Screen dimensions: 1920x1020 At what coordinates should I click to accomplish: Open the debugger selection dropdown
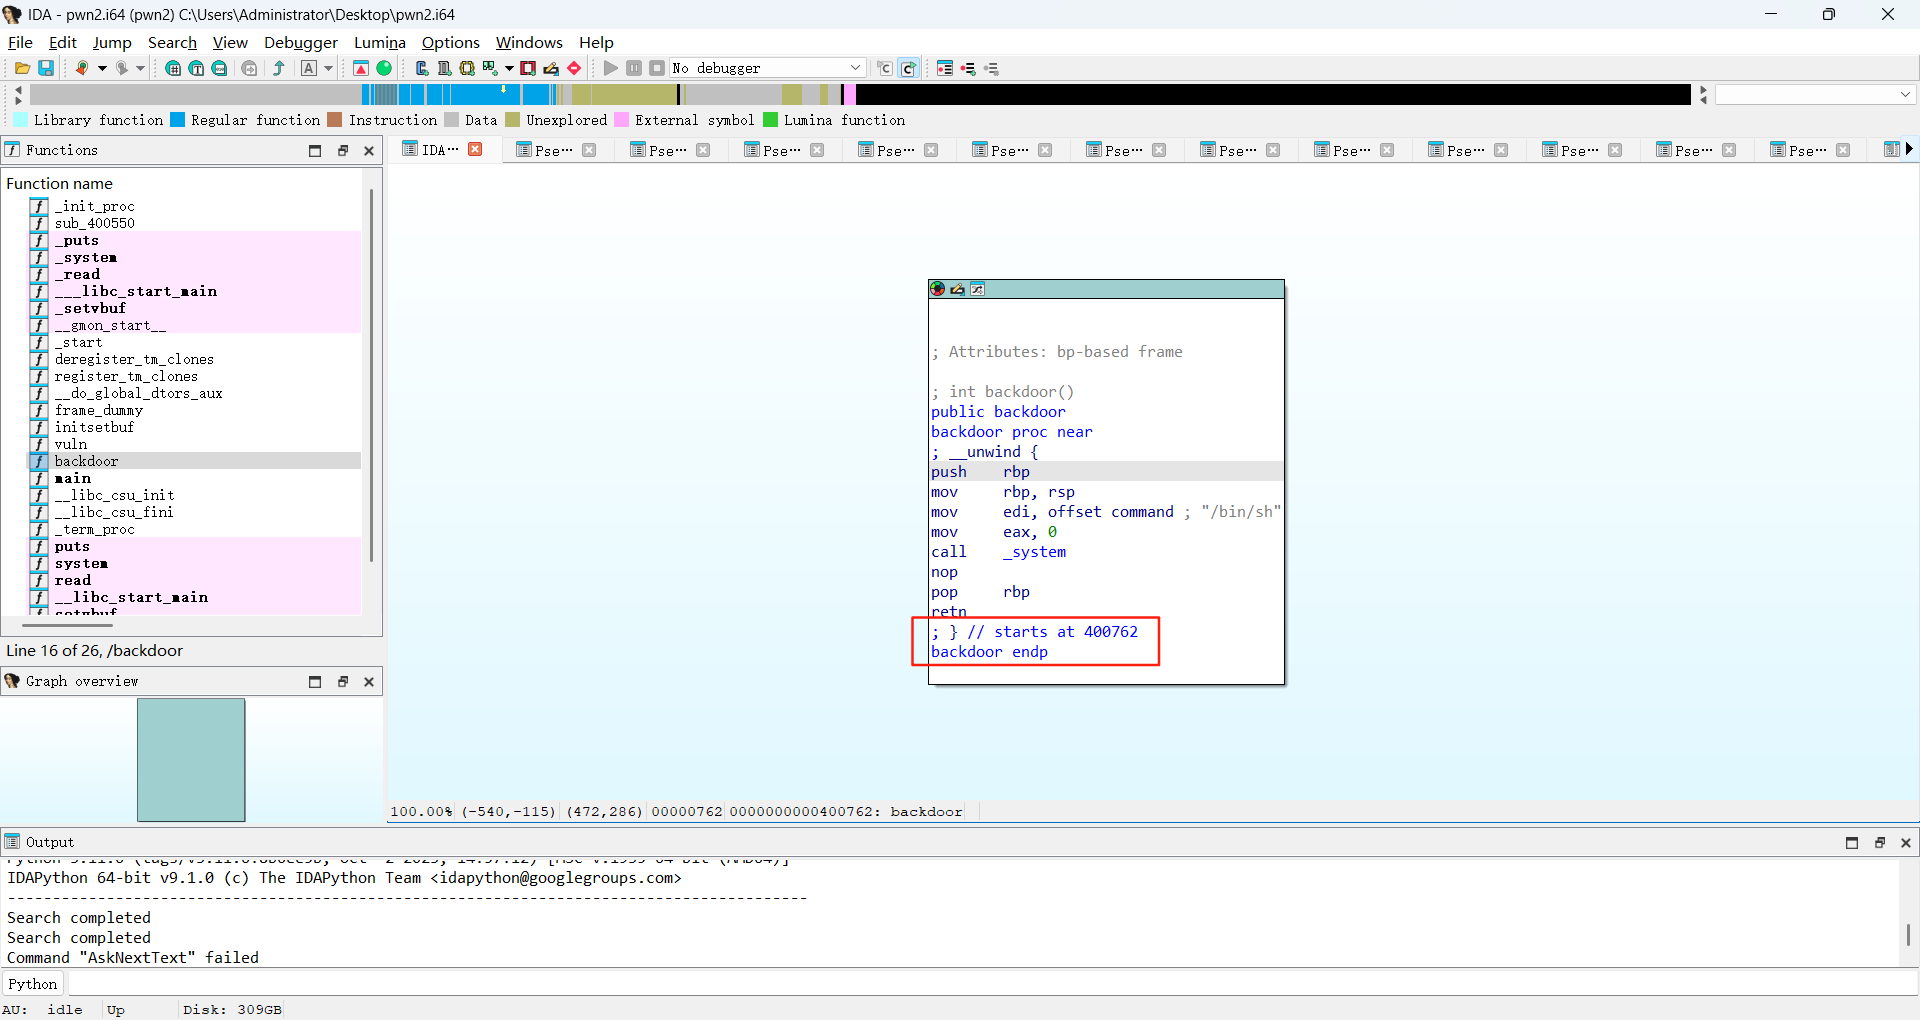pos(766,68)
